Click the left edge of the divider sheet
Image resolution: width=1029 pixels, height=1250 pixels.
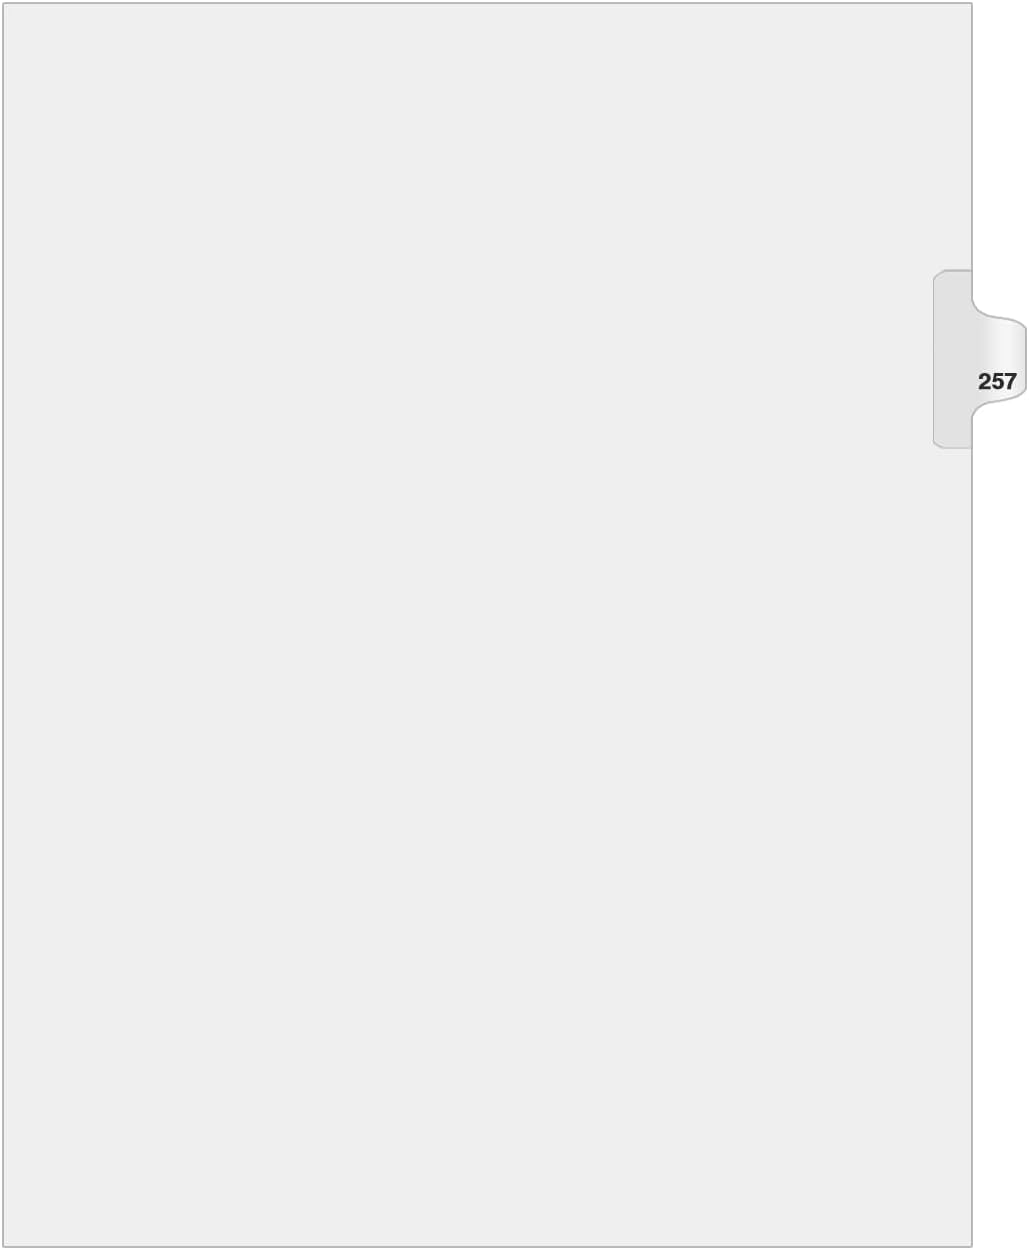4,625
